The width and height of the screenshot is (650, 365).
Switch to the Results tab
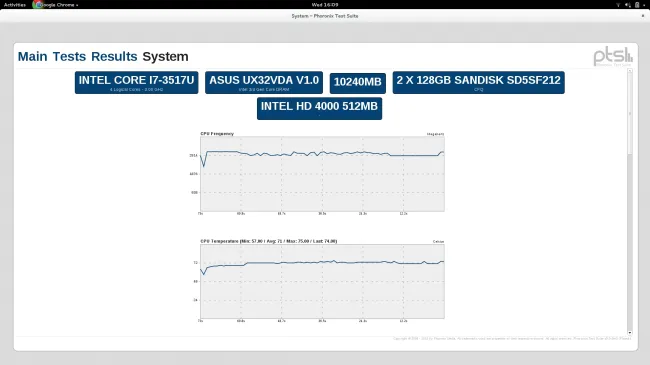(114, 56)
